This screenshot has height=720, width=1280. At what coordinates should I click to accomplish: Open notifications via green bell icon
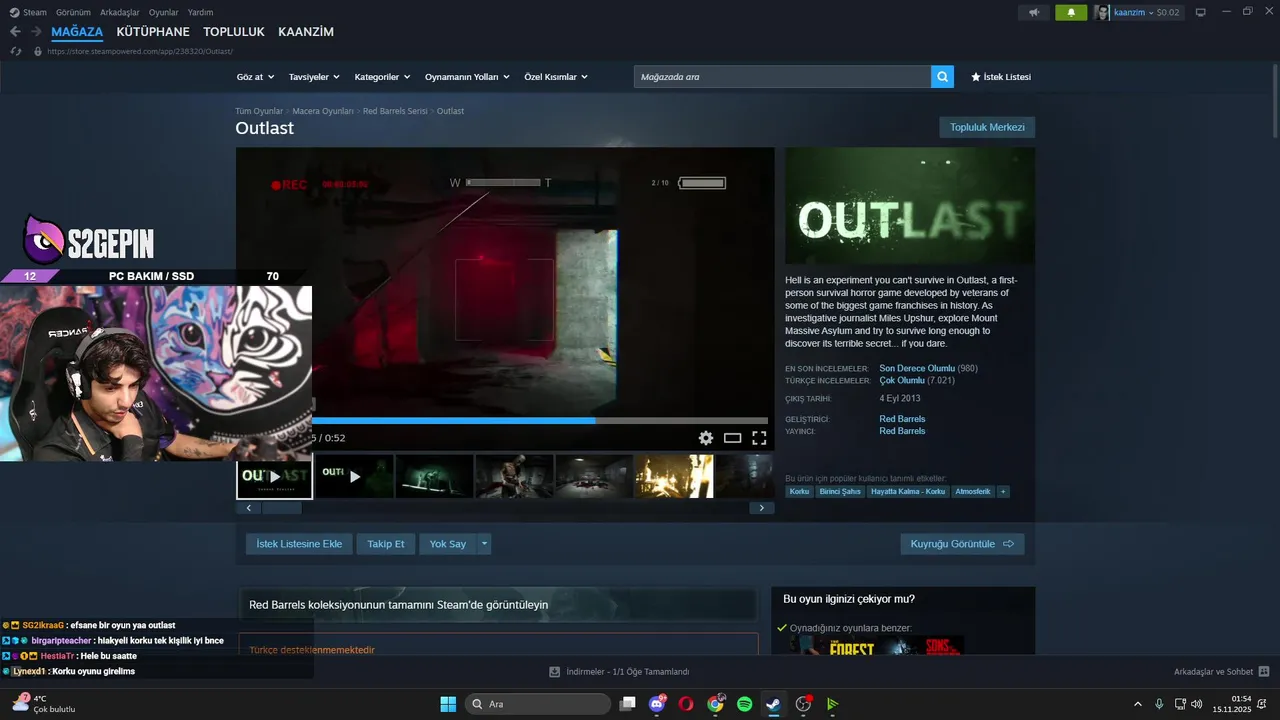point(1071,12)
